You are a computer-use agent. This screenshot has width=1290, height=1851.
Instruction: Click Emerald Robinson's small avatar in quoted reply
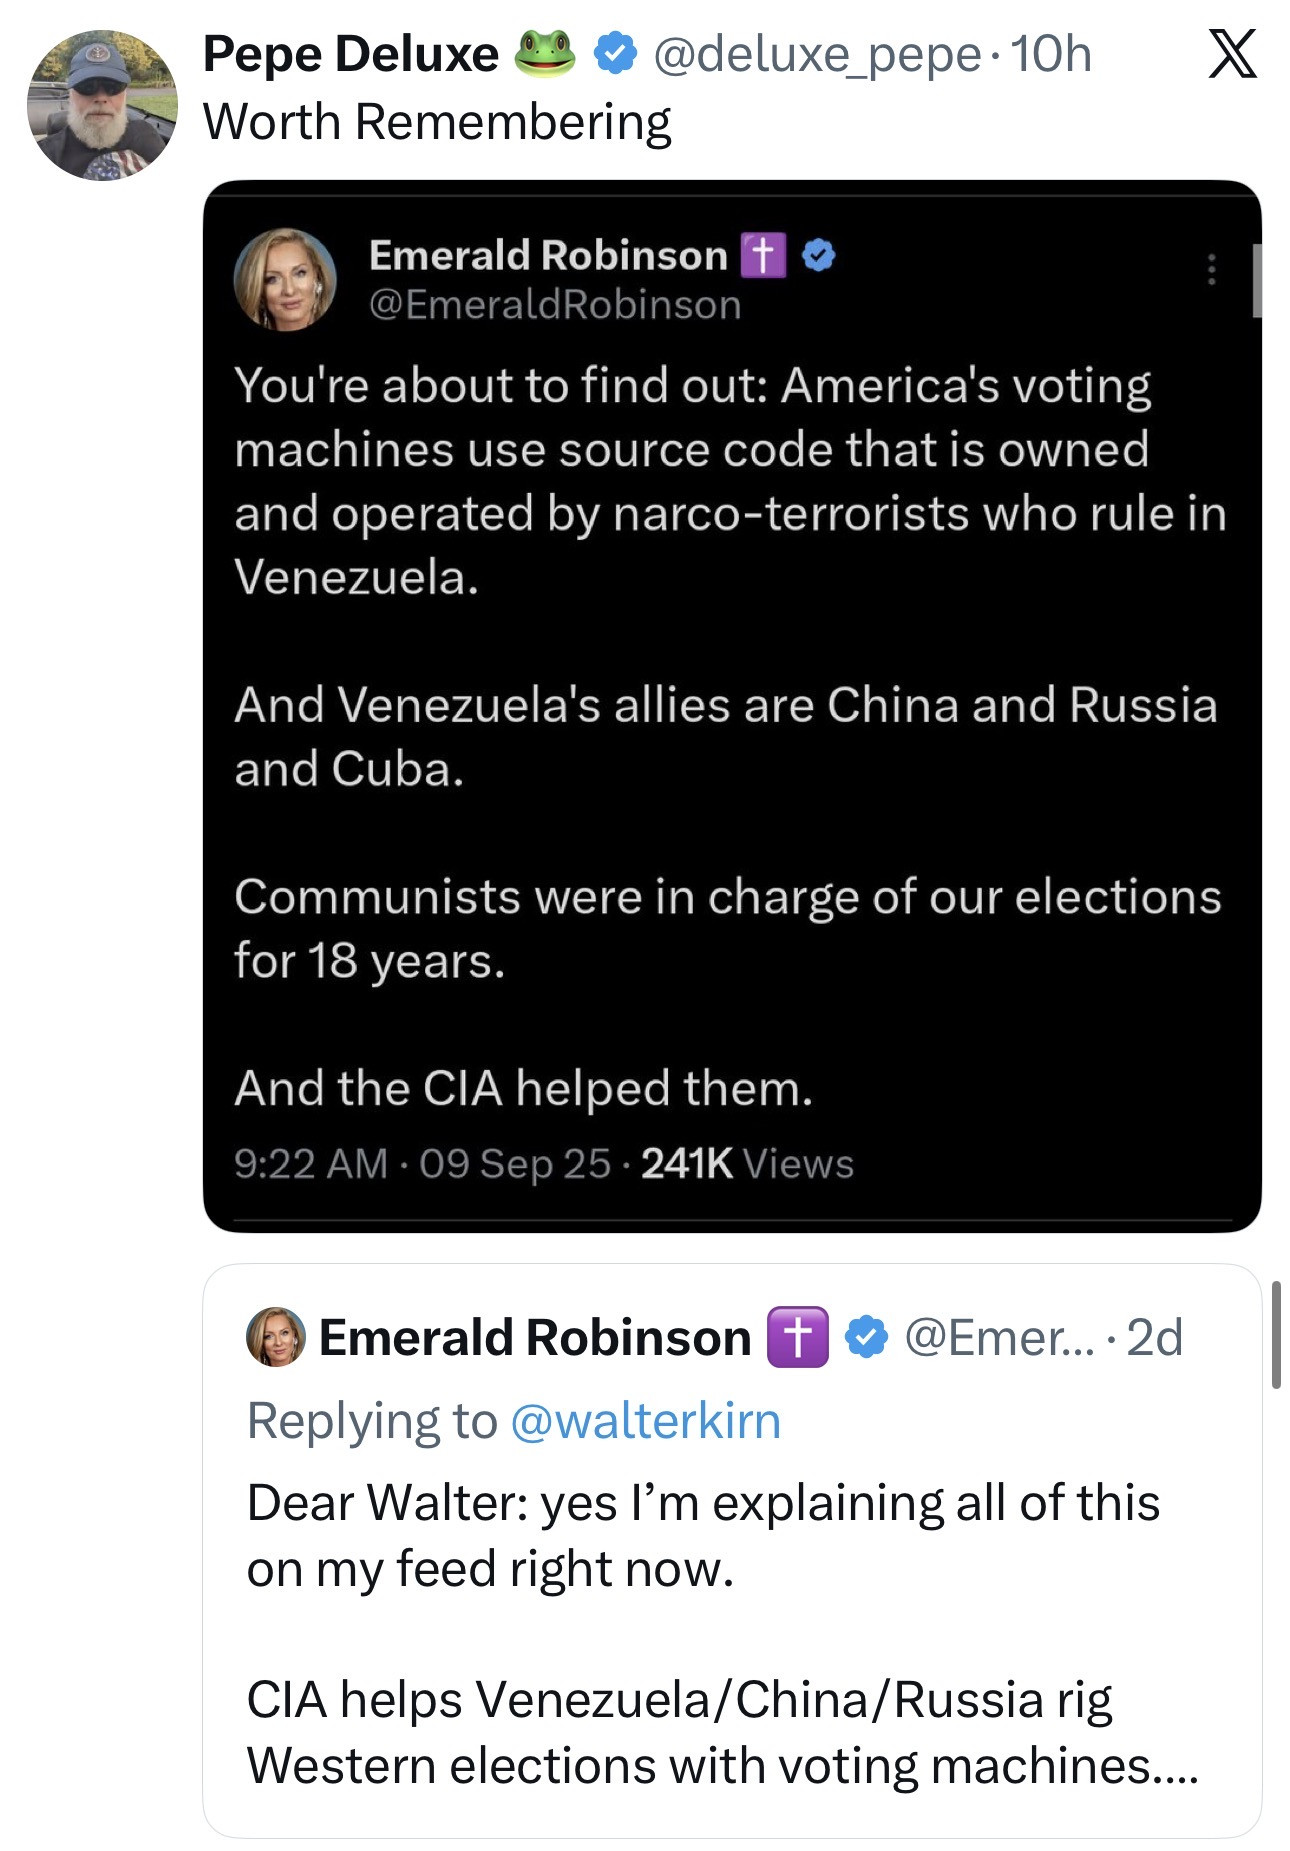275,1336
